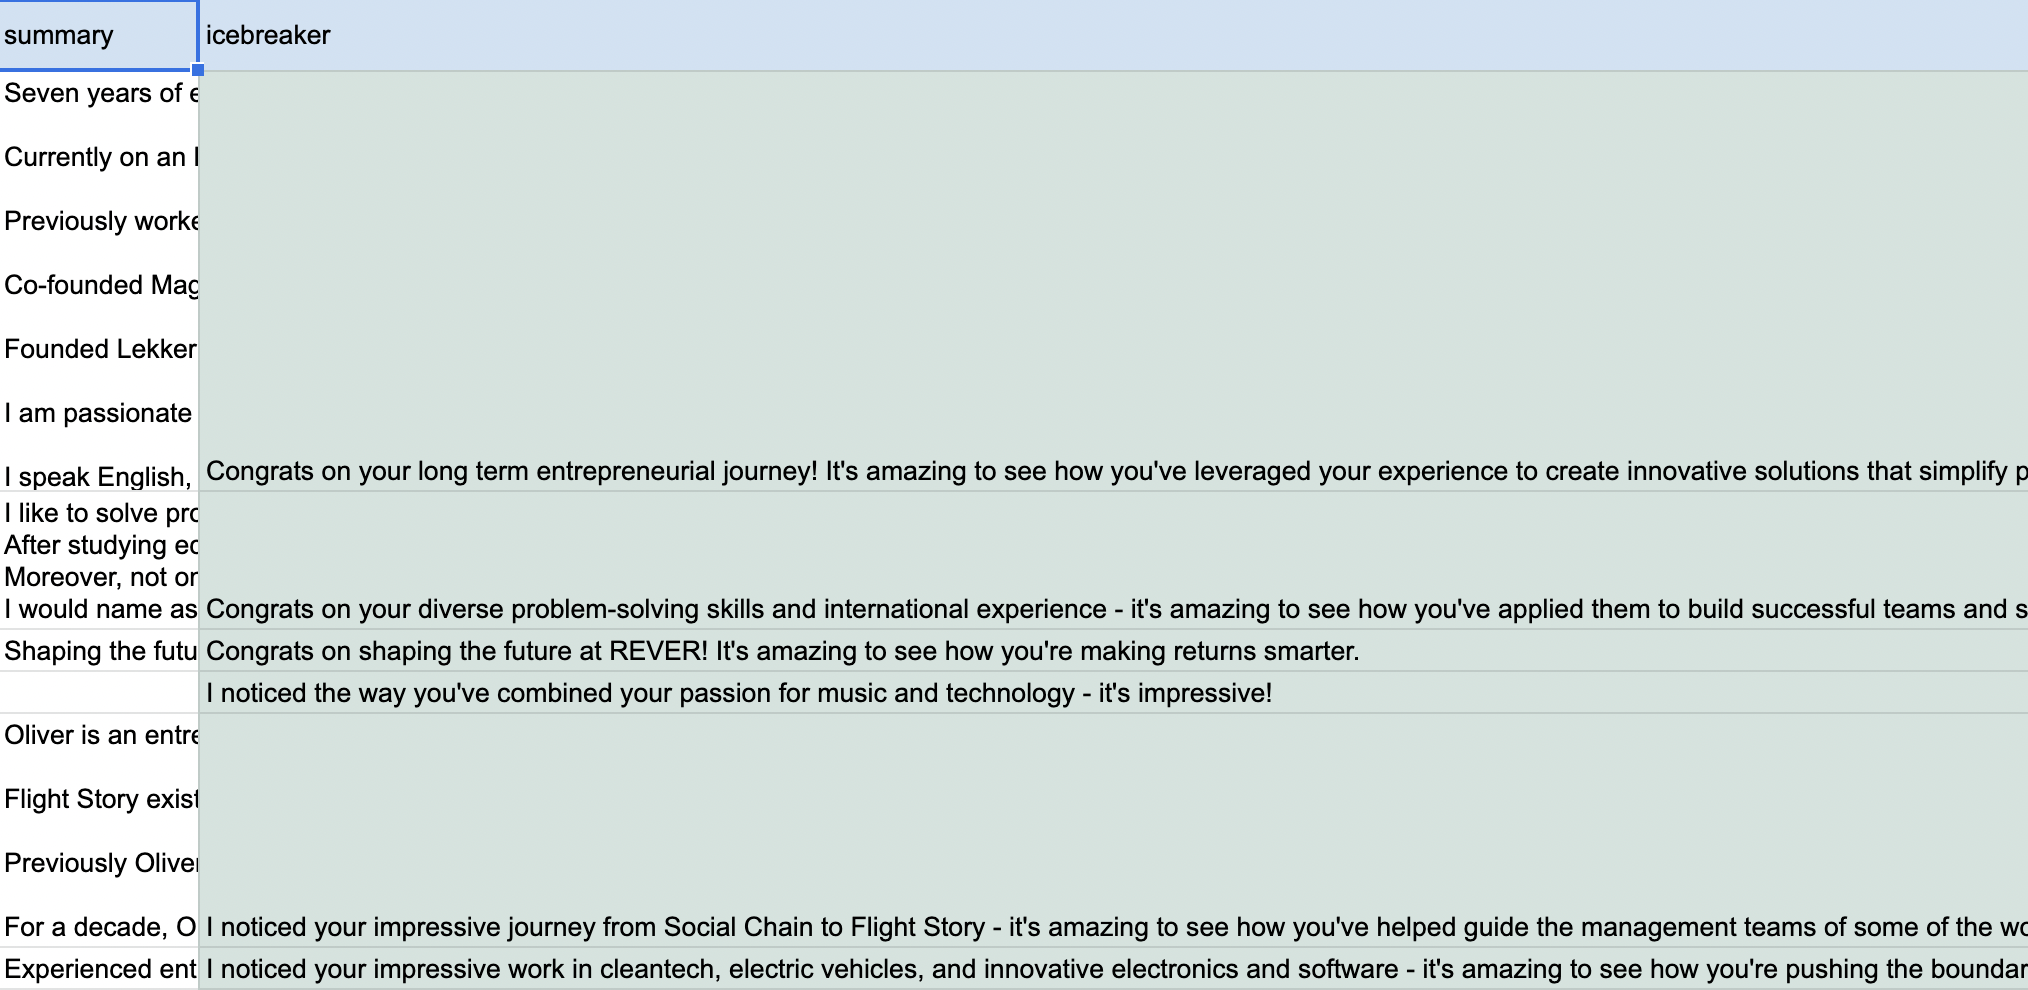The image size is (2028, 990).
Task: Select the Social Chain to Flight Story icebreaker
Action: coord(1110,928)
